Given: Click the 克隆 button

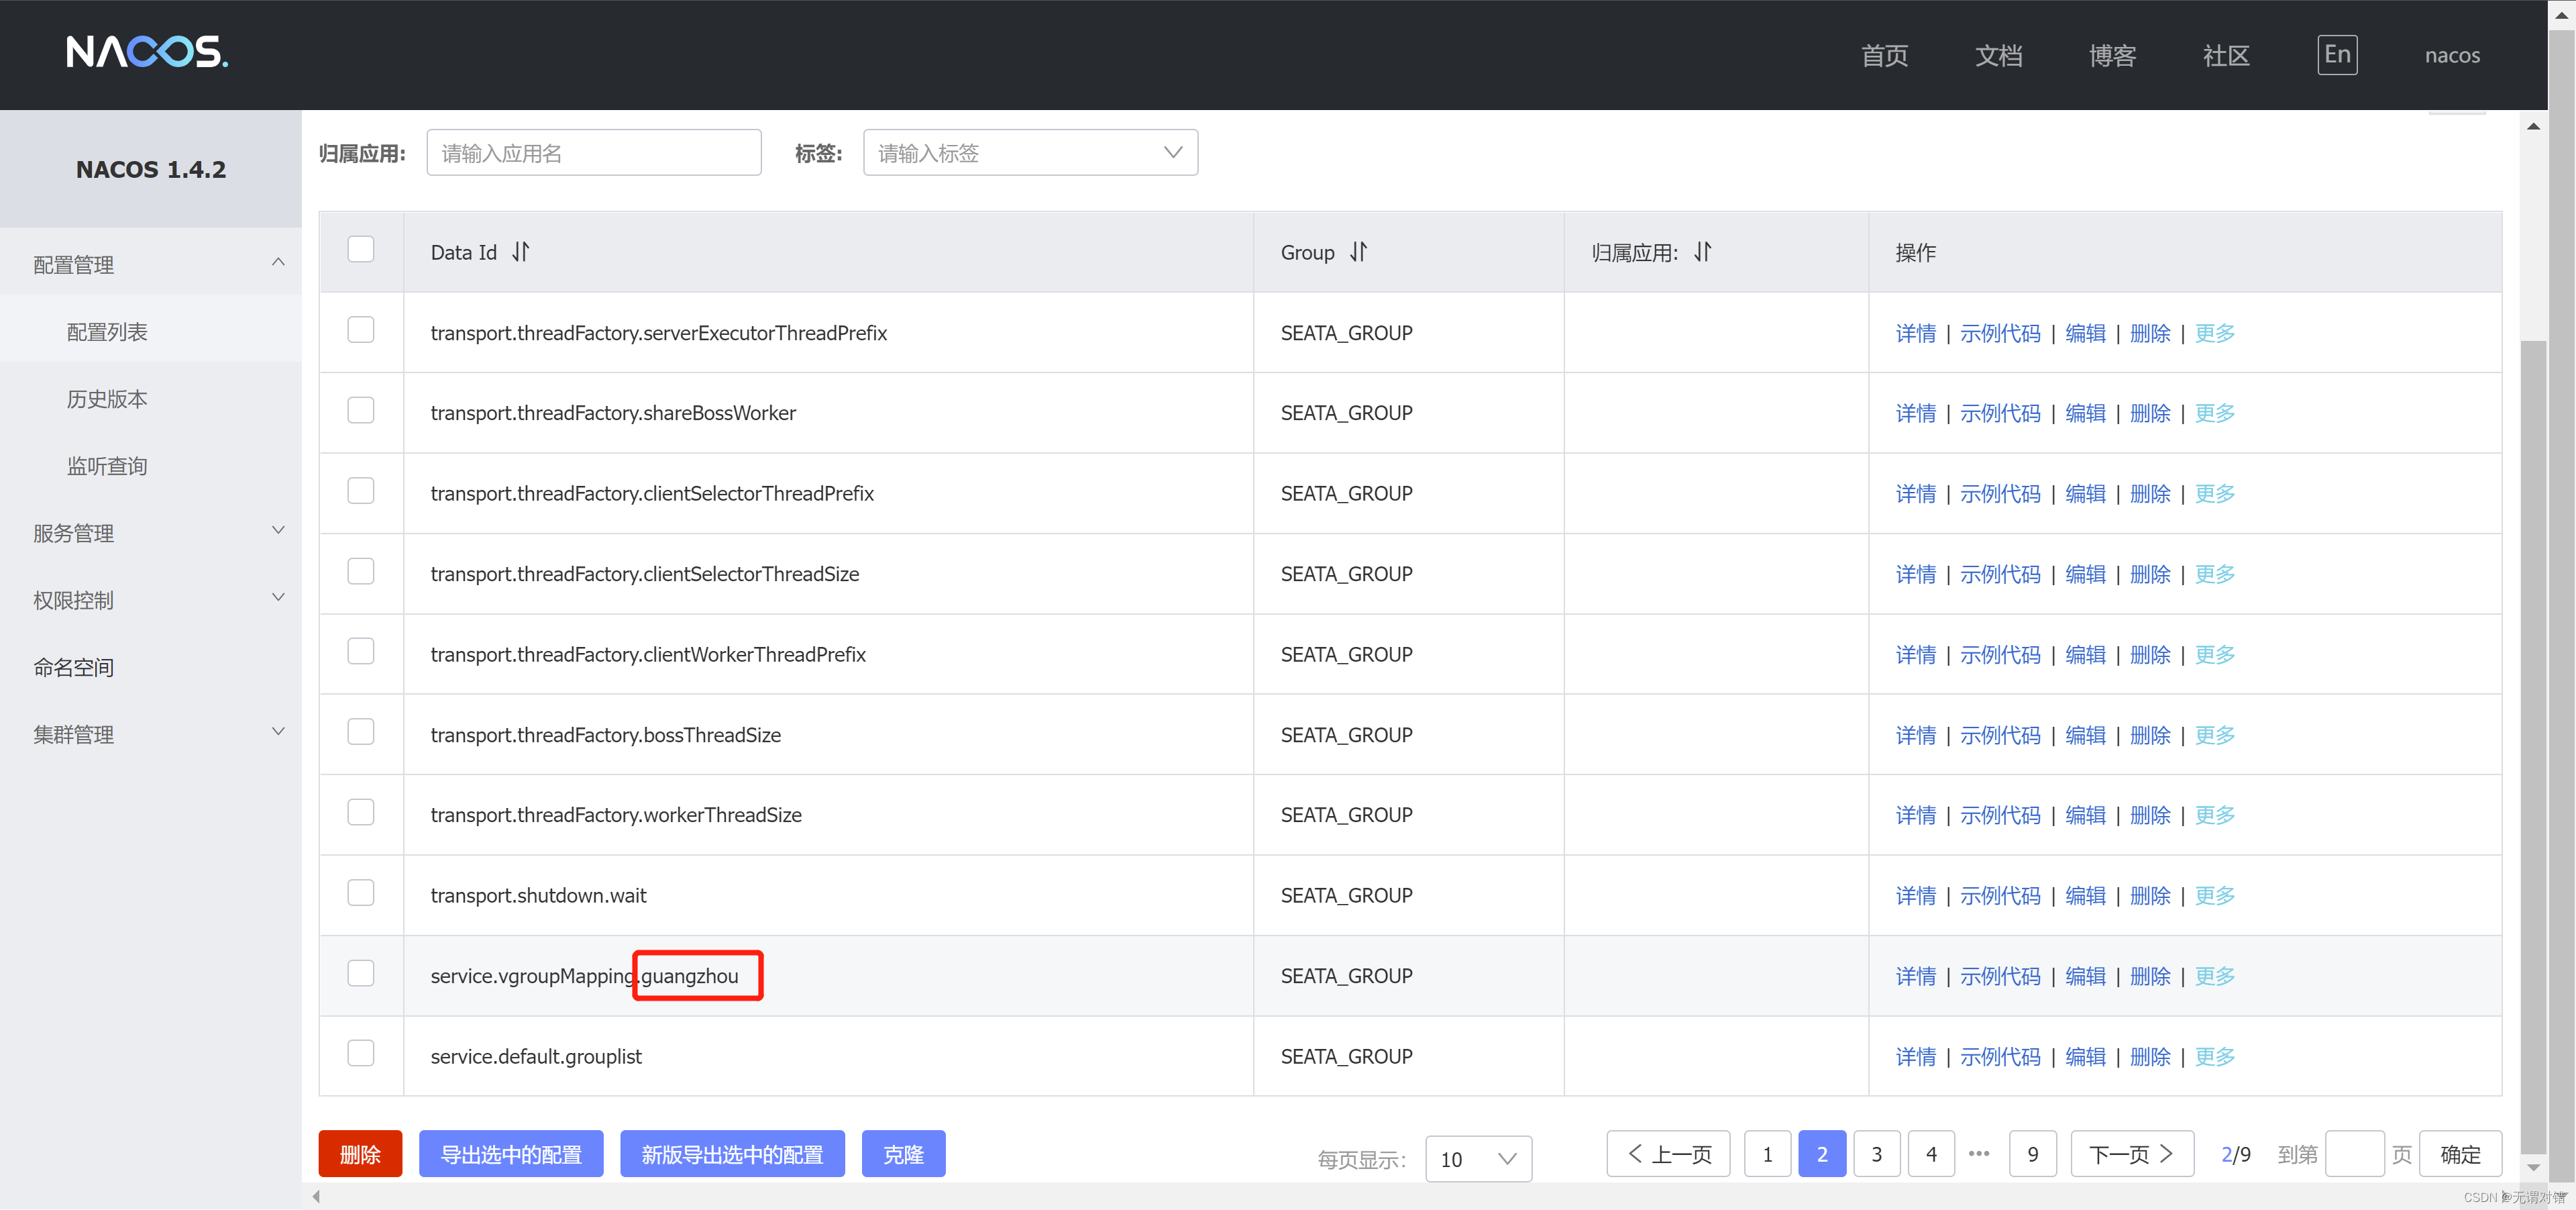Looking at the screenshot, I should tap(903, 1154).
